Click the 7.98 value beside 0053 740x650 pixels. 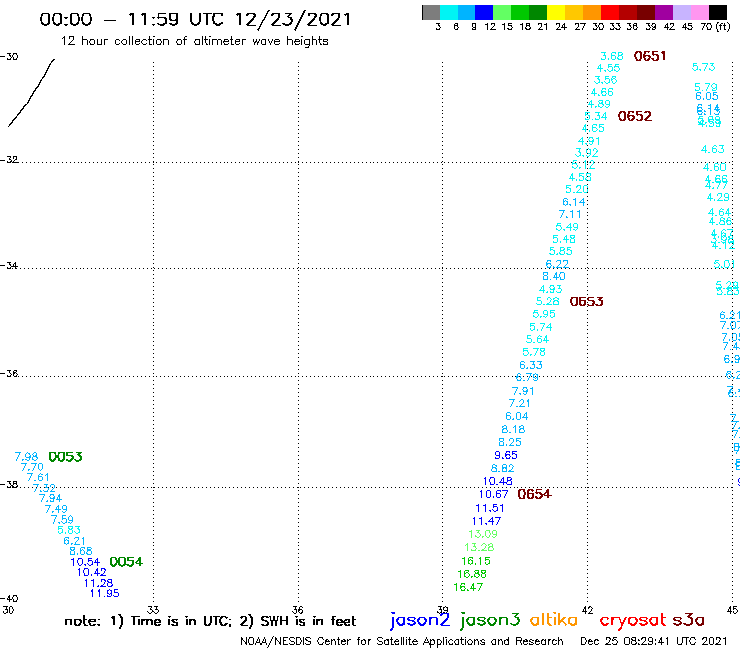[26, 457]
